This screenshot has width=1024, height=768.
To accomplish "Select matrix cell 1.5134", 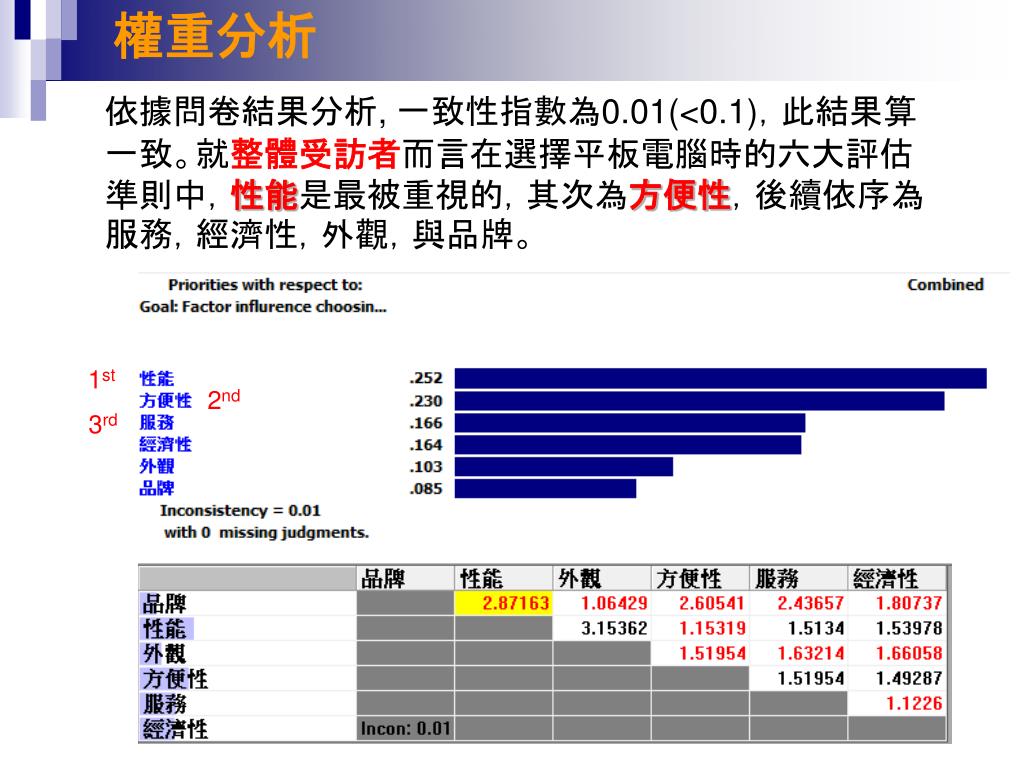I will pyautogui.click(x=798, y=628).
